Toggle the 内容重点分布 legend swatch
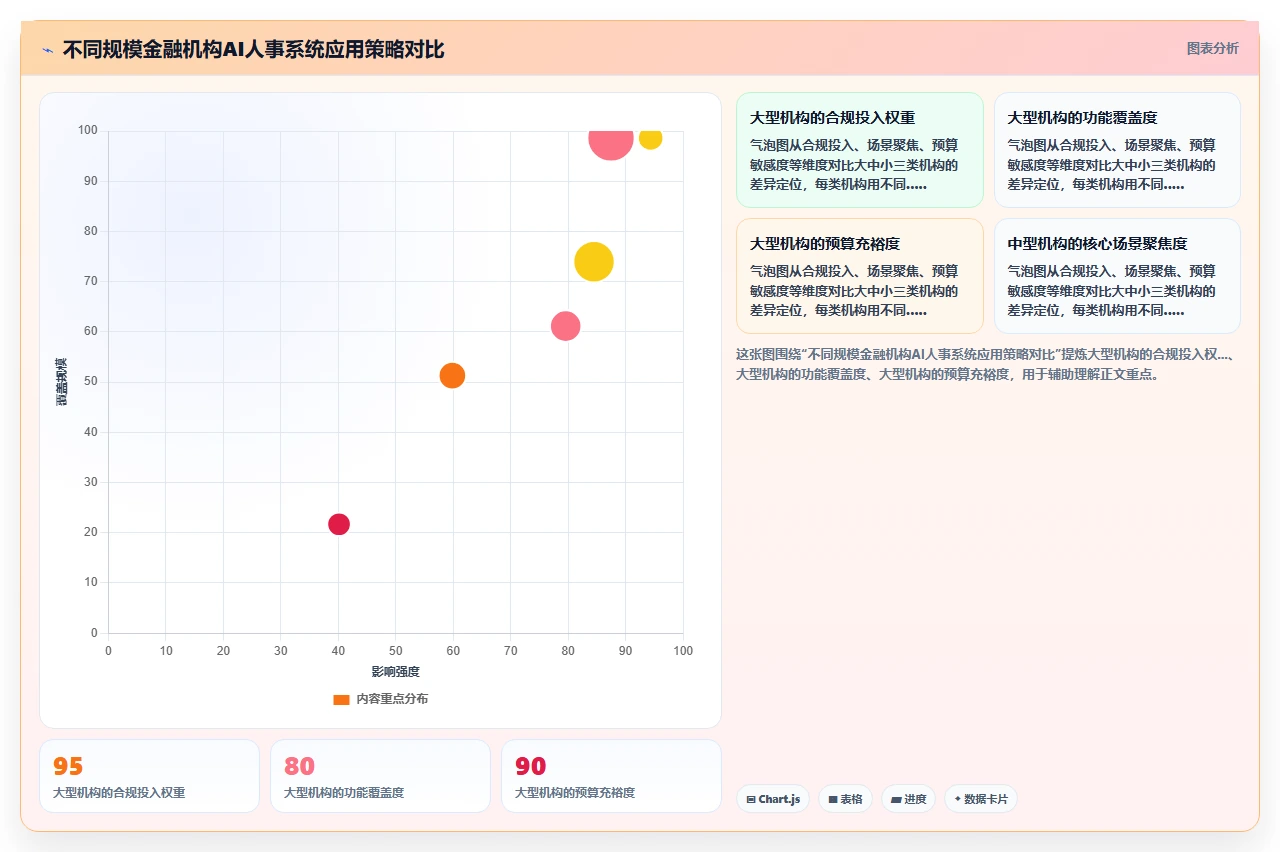The image size is (1280, 852). pos(341,700)
